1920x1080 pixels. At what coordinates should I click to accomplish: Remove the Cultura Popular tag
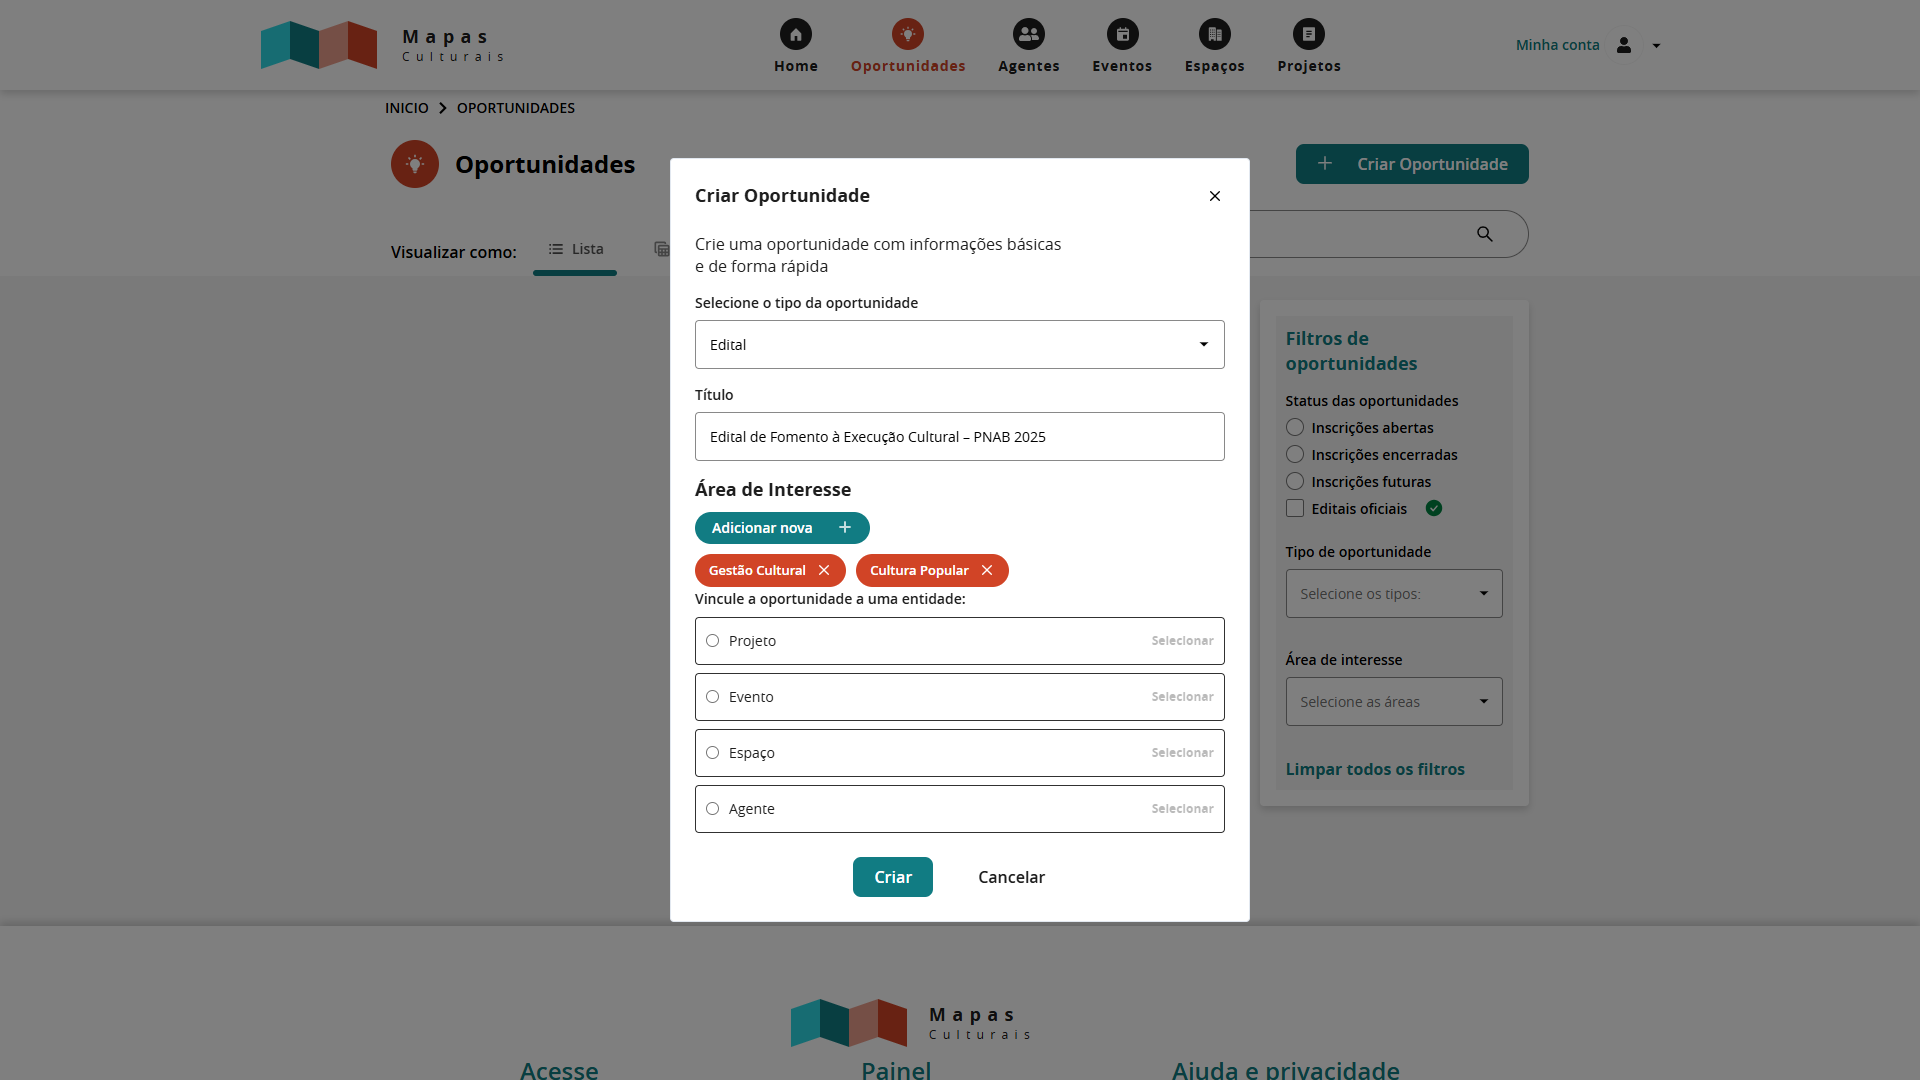[x=987, y=570]
